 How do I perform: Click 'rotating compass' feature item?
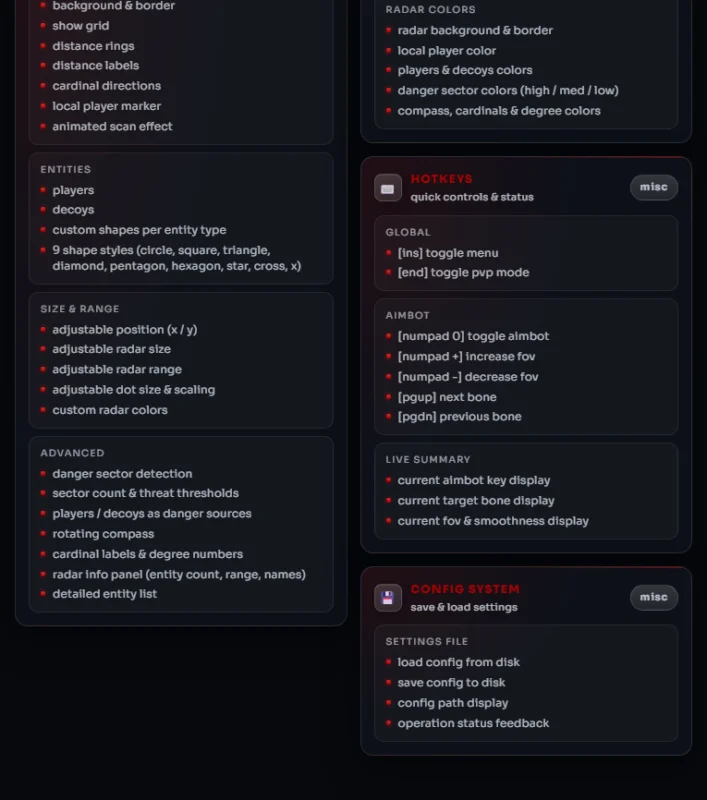[x=103, y=534]
